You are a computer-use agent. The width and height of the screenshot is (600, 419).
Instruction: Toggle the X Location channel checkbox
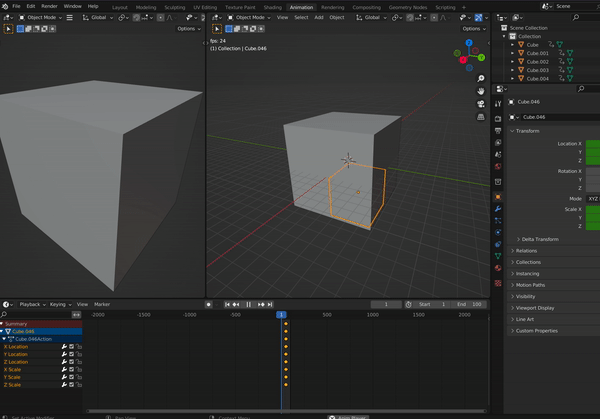coord(71,347)
